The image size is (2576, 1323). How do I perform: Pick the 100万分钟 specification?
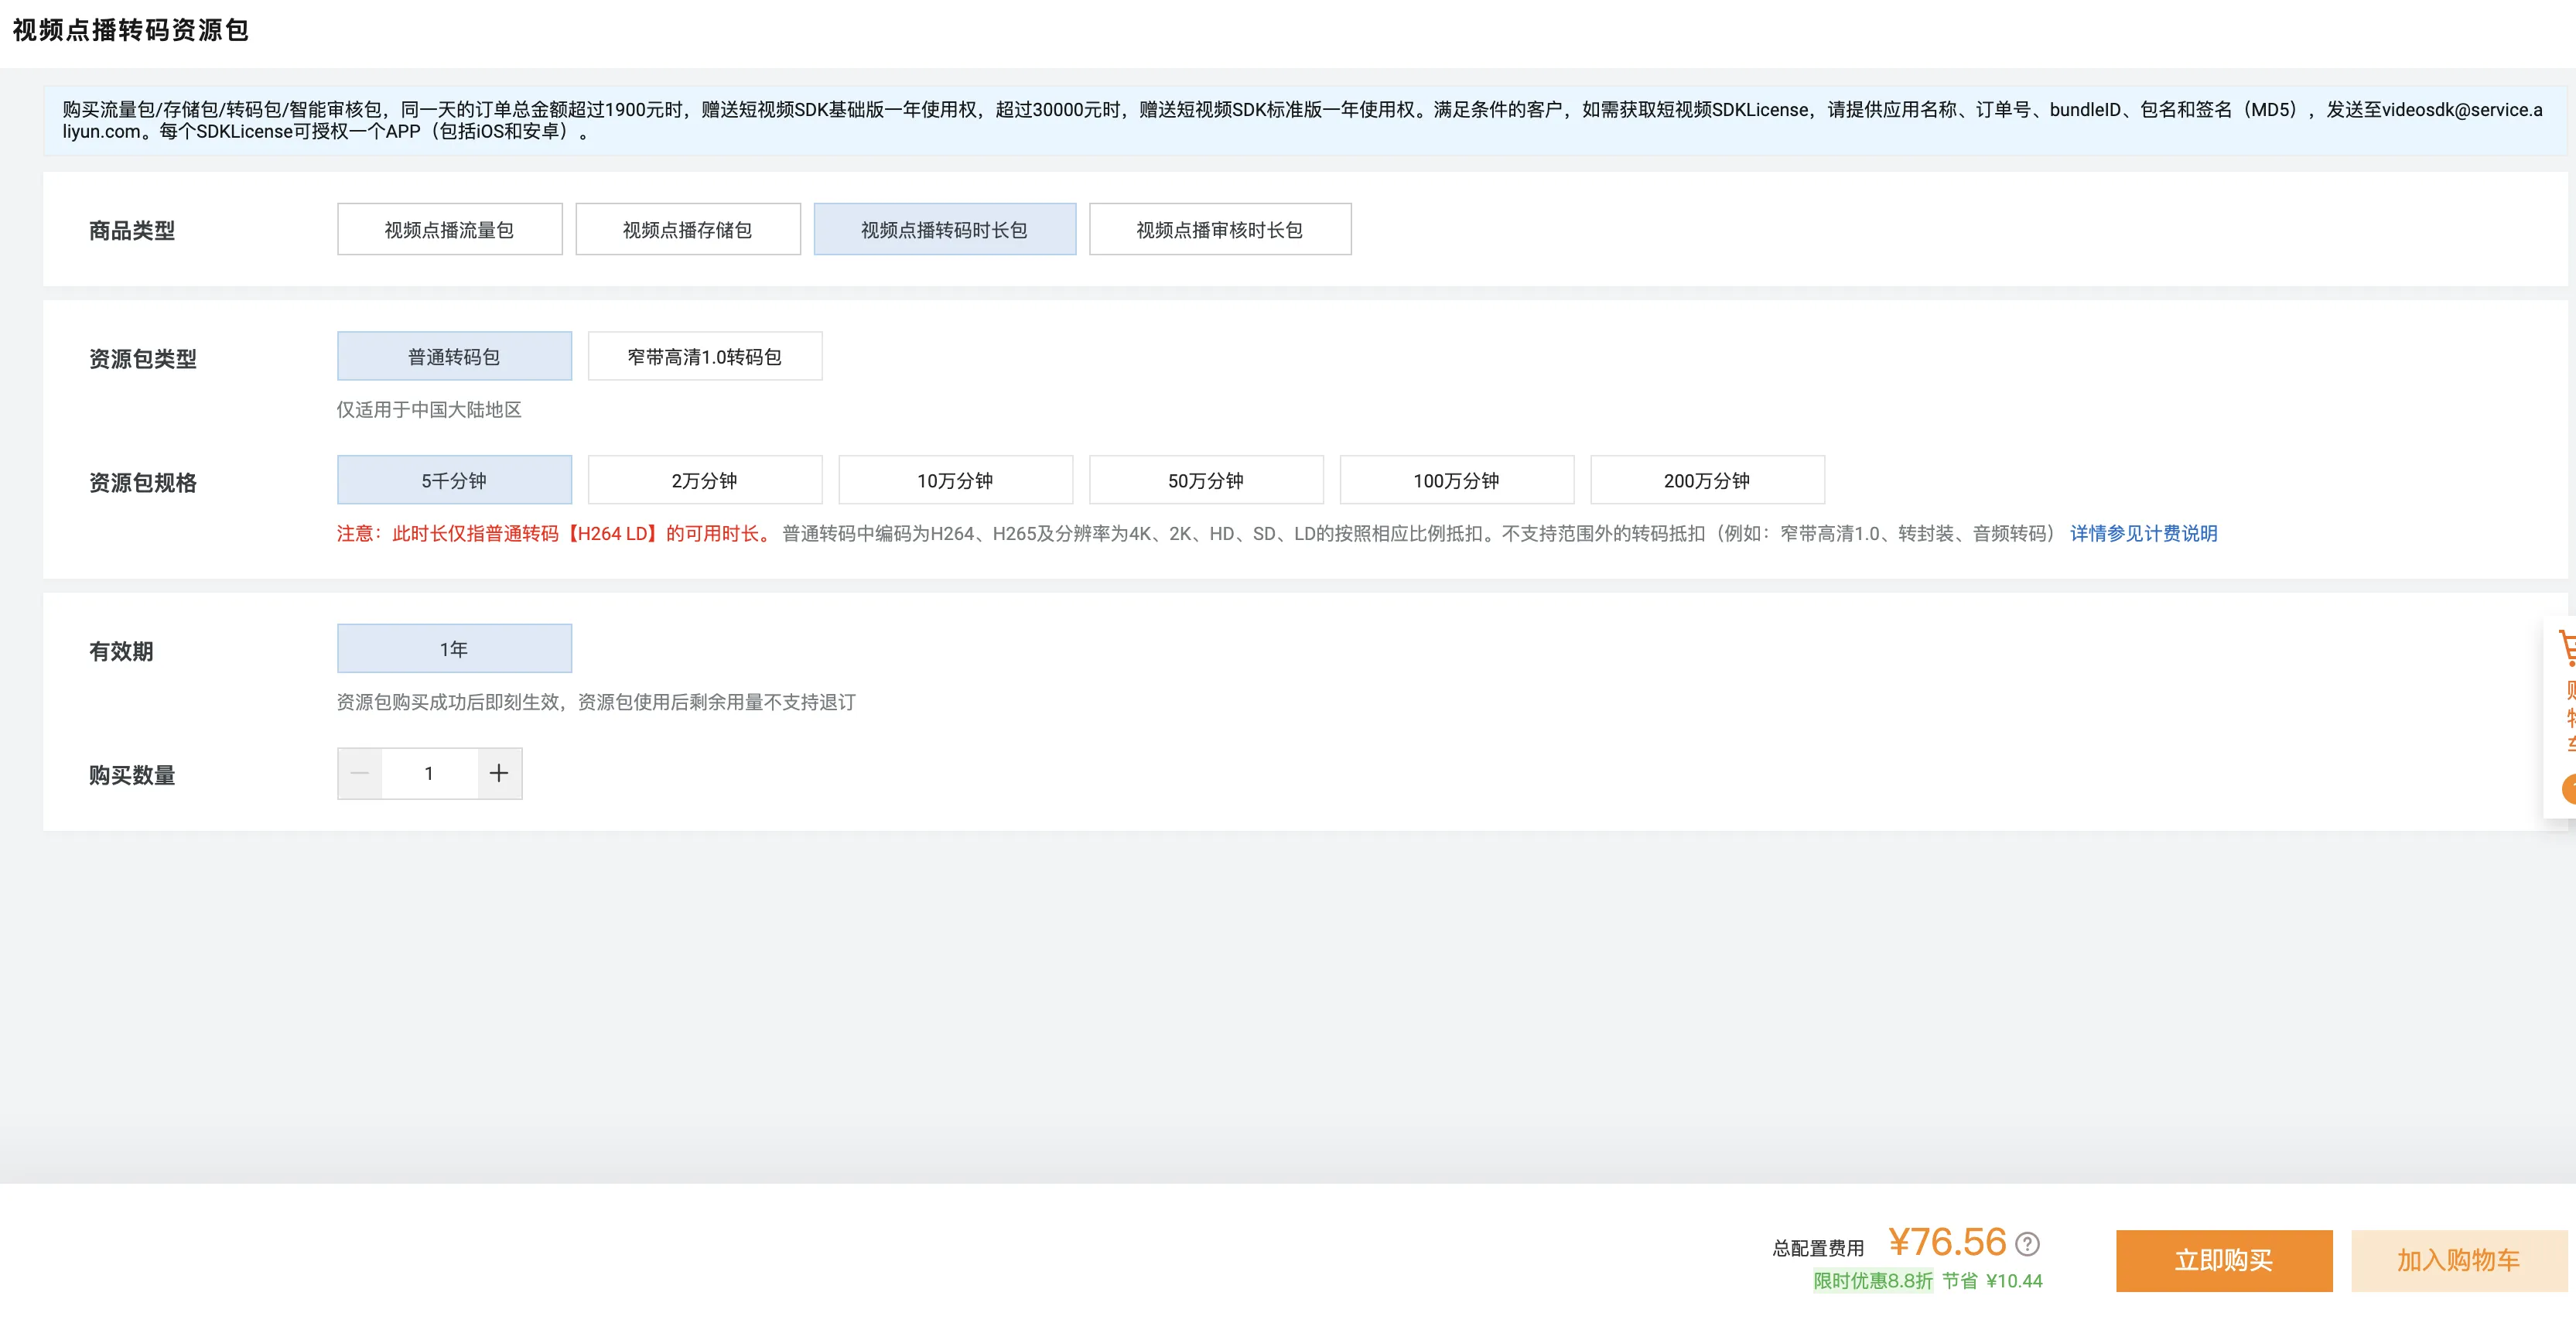click(1456, 480)
